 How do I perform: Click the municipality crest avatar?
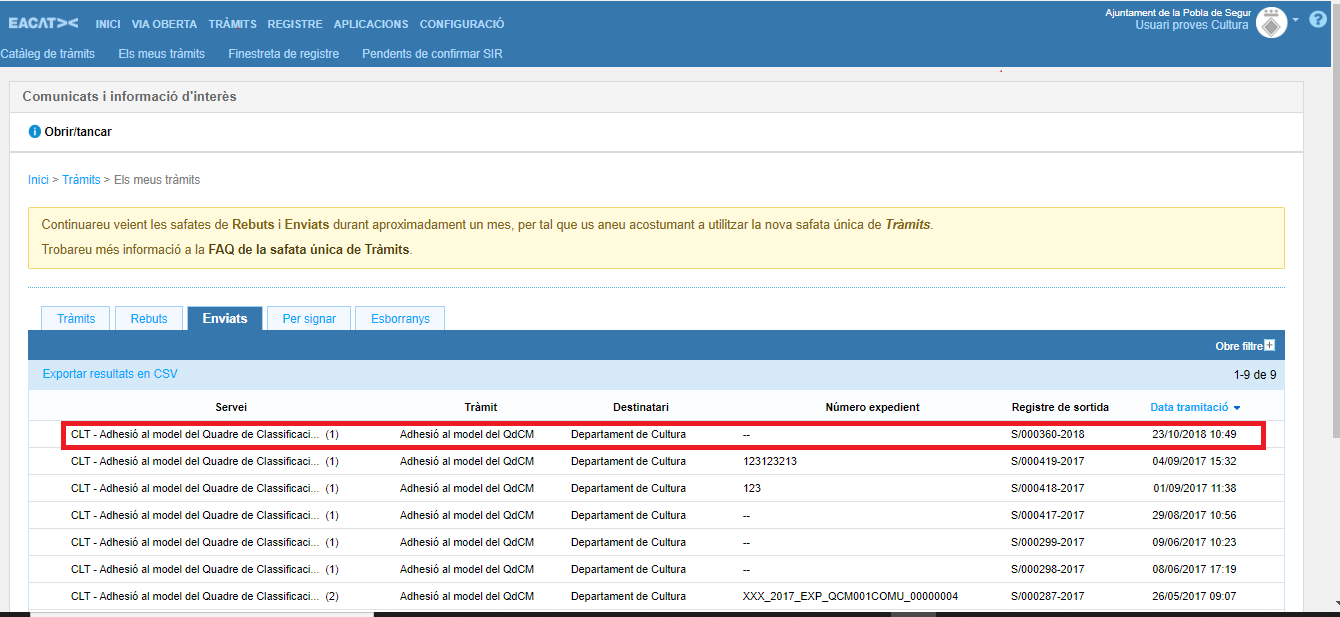coord(1271,22)
